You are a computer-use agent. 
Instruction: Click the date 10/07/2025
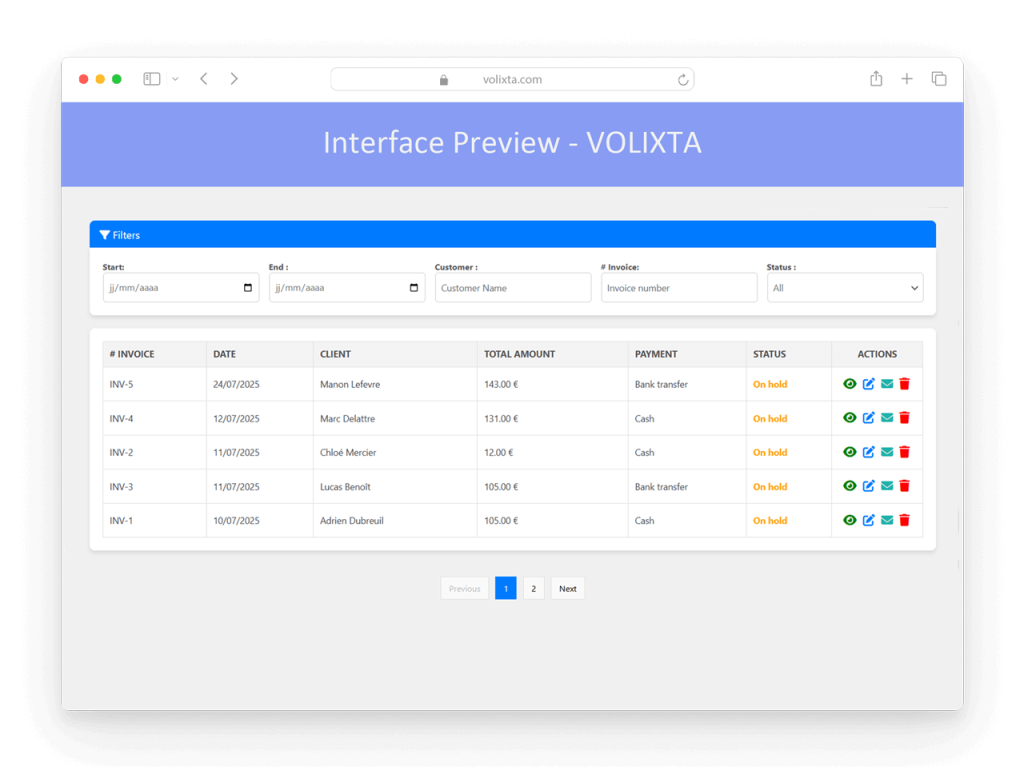[236, 521]
